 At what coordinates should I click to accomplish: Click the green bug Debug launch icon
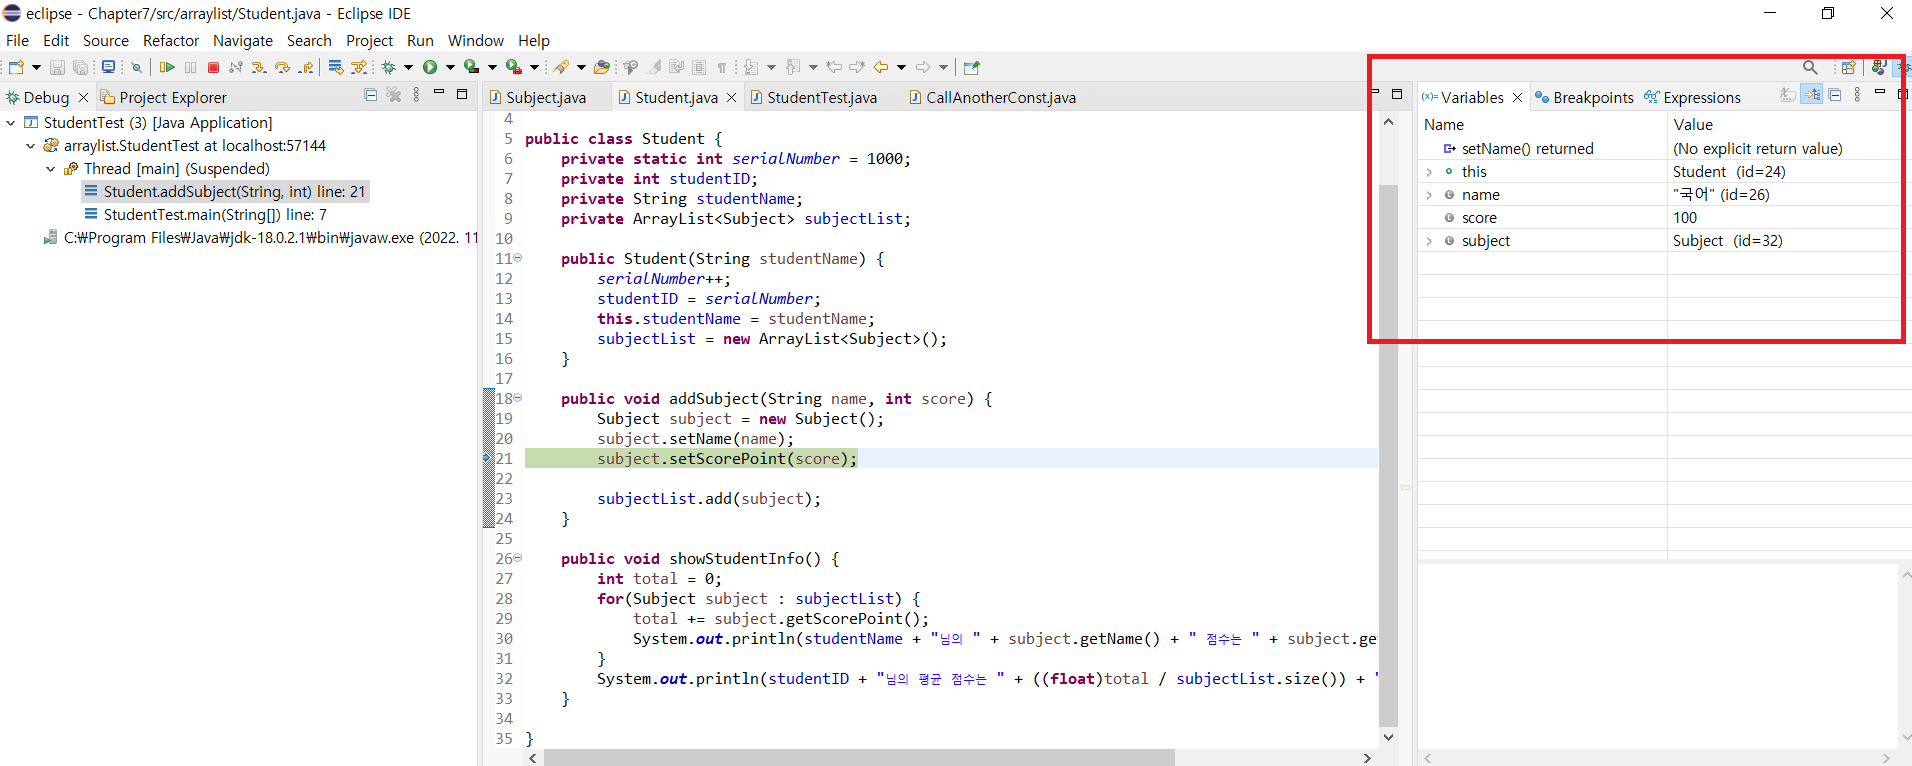pyautogui.click(x=388, y=67)
